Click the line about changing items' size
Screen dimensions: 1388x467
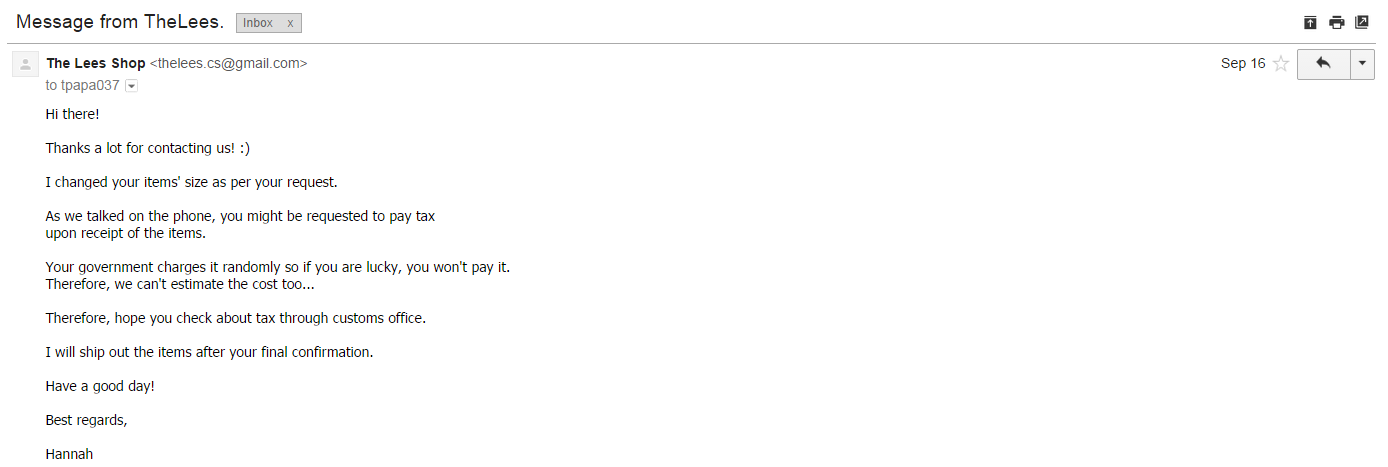192,182
